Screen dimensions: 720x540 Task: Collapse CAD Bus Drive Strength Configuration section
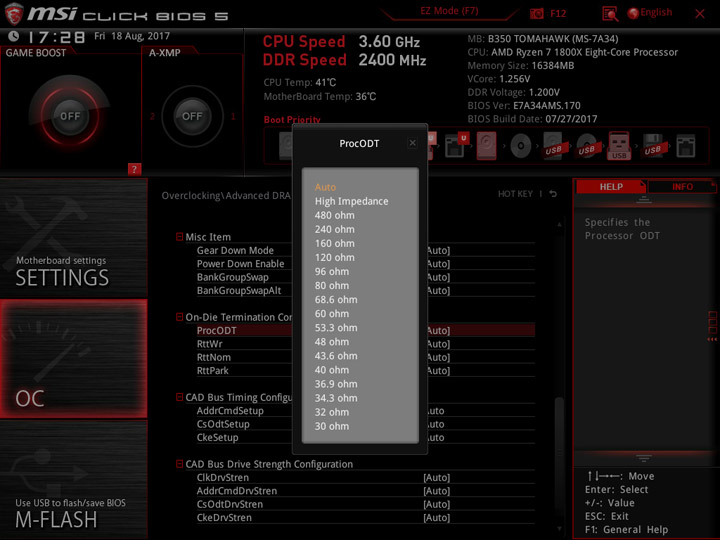point(180,464)
